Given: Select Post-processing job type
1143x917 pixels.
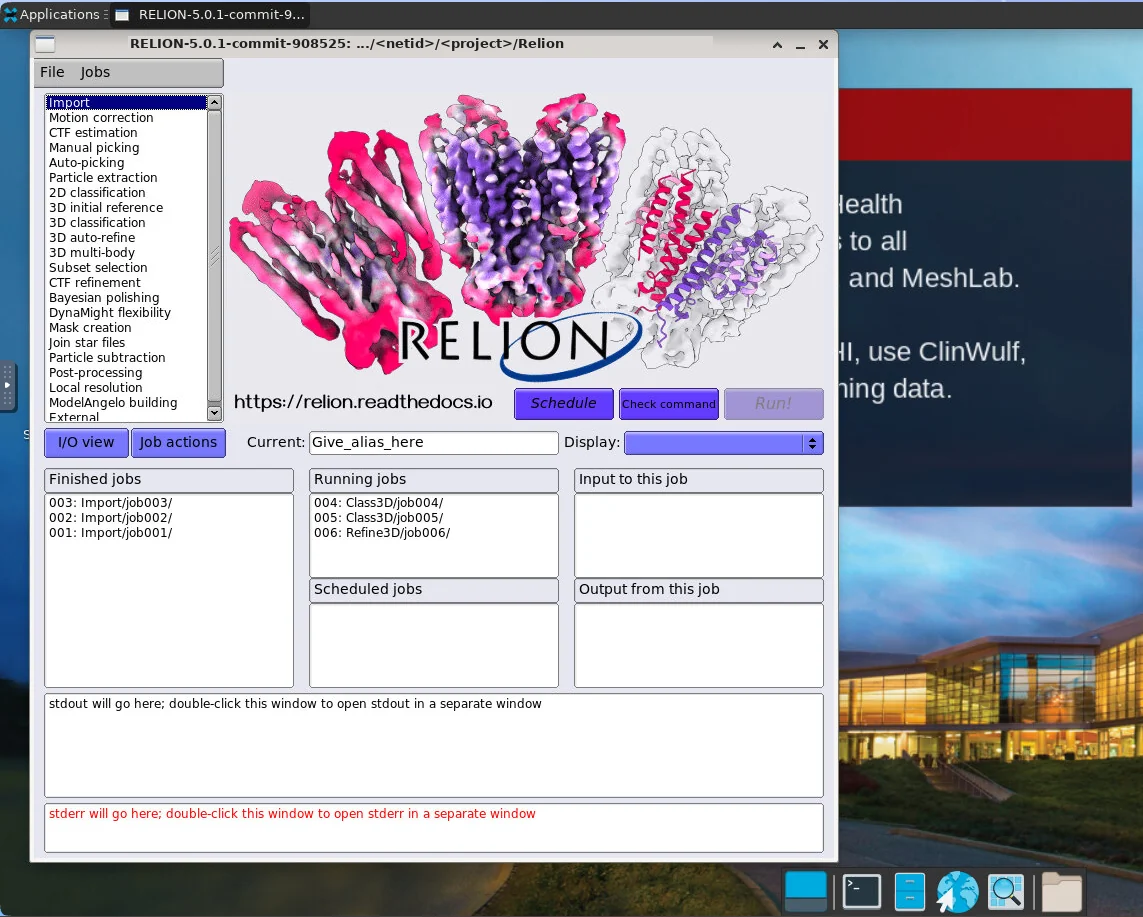Looking at the screenshot, I should pyautogui.click(x=126, y=372).
